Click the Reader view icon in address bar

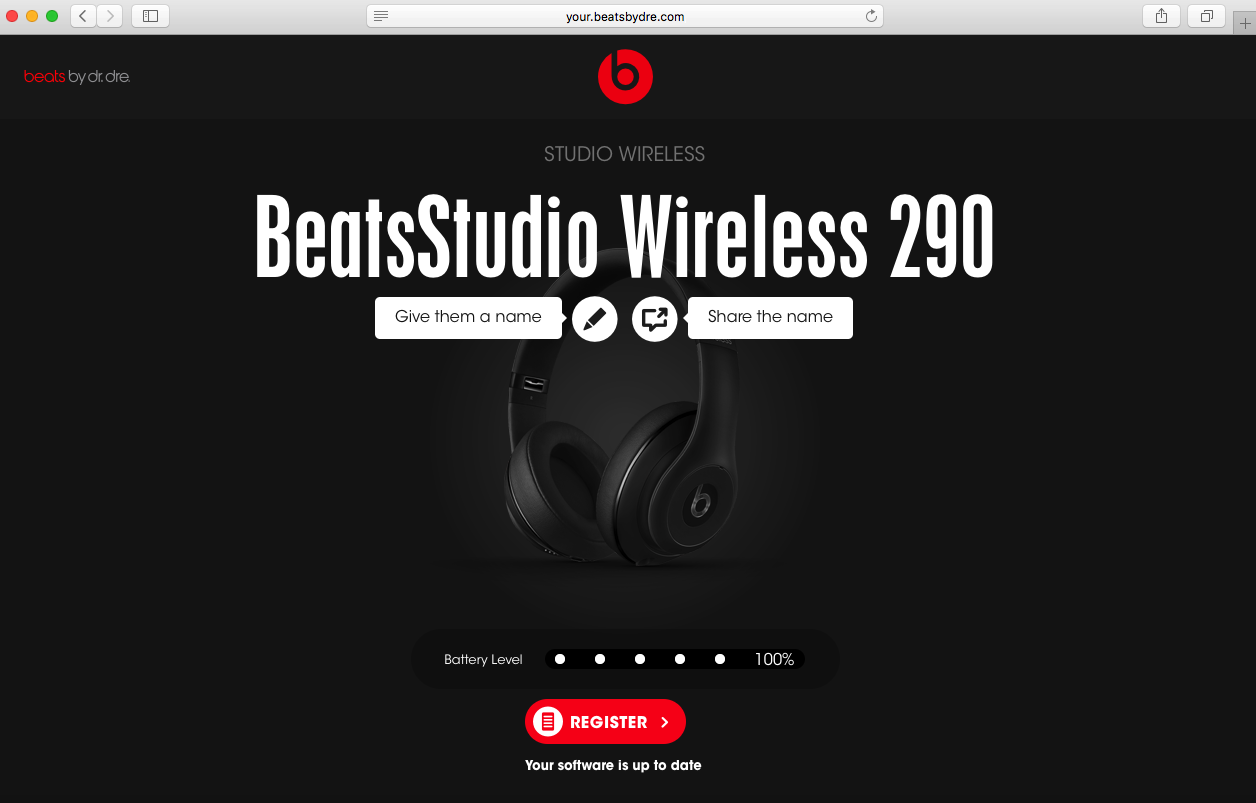click(381, 16)
